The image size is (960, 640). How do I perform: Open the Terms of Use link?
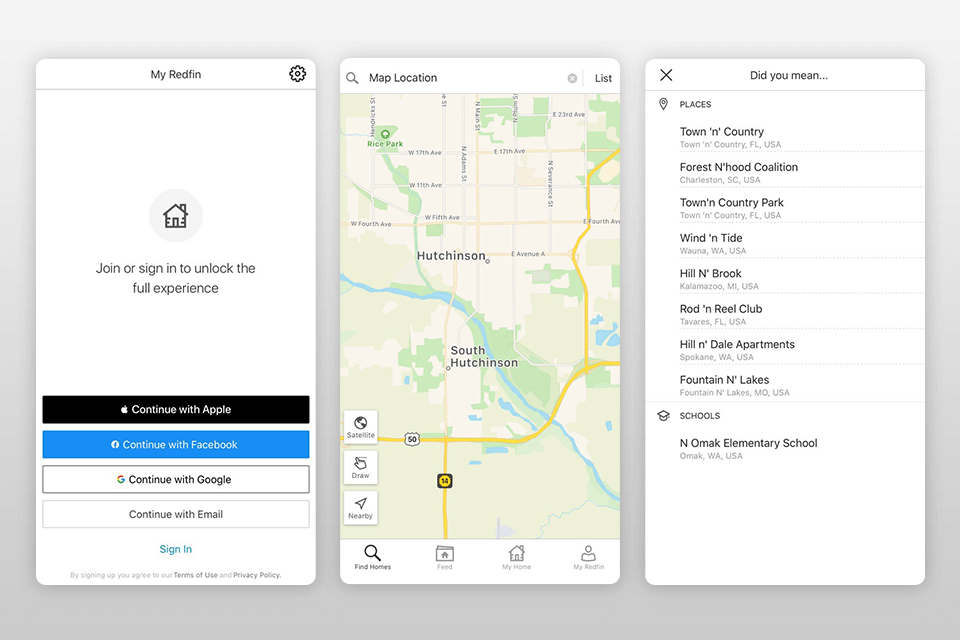coord(195,575)
